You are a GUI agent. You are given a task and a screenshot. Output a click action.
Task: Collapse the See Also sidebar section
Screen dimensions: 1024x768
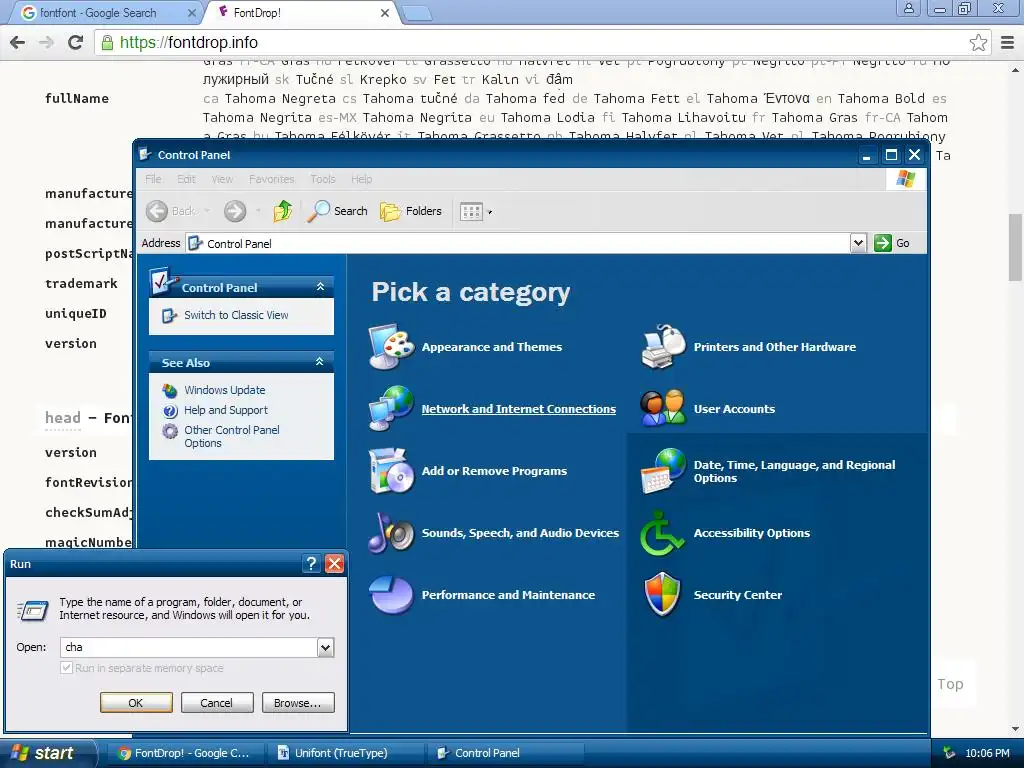(320, 362)
